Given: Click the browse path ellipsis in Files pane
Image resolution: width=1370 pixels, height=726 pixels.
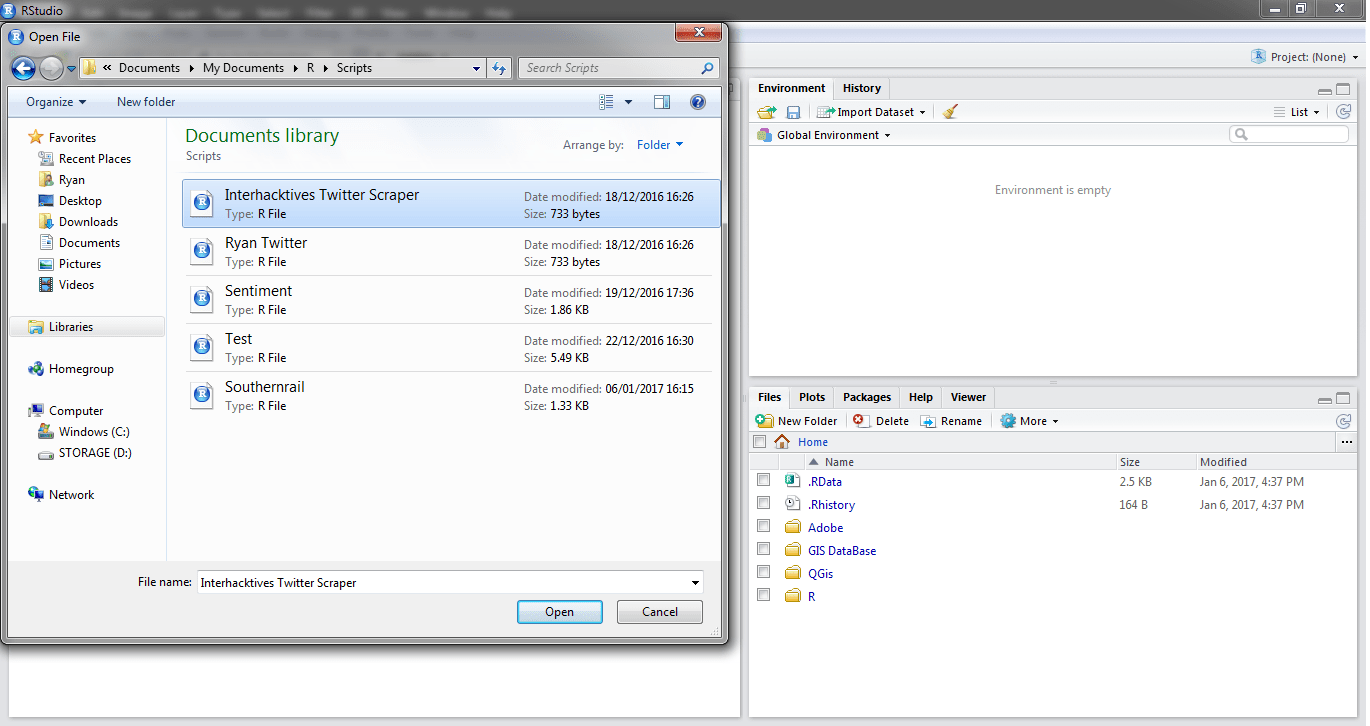Looking at the screenshot, I should [x=1346, y=442].
